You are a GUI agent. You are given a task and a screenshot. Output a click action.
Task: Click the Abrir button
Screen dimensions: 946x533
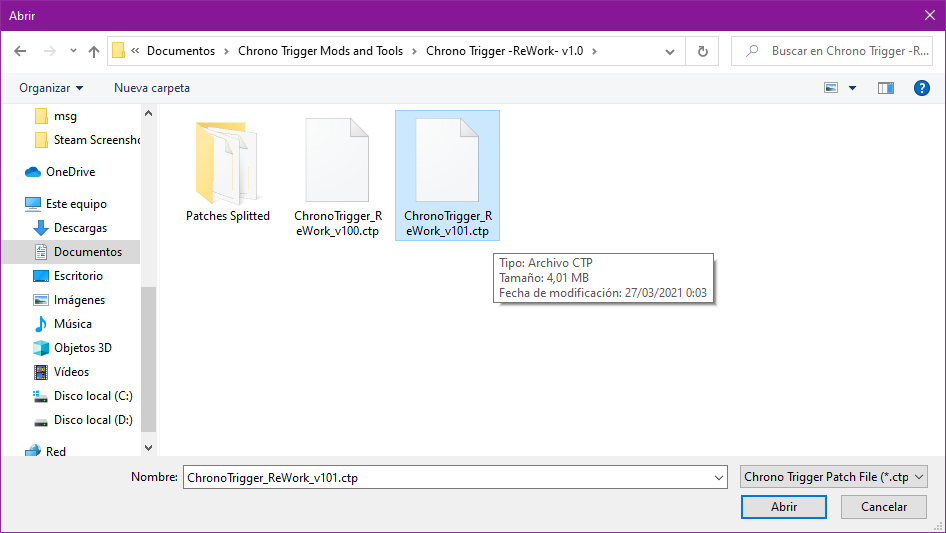click(784, 507)
